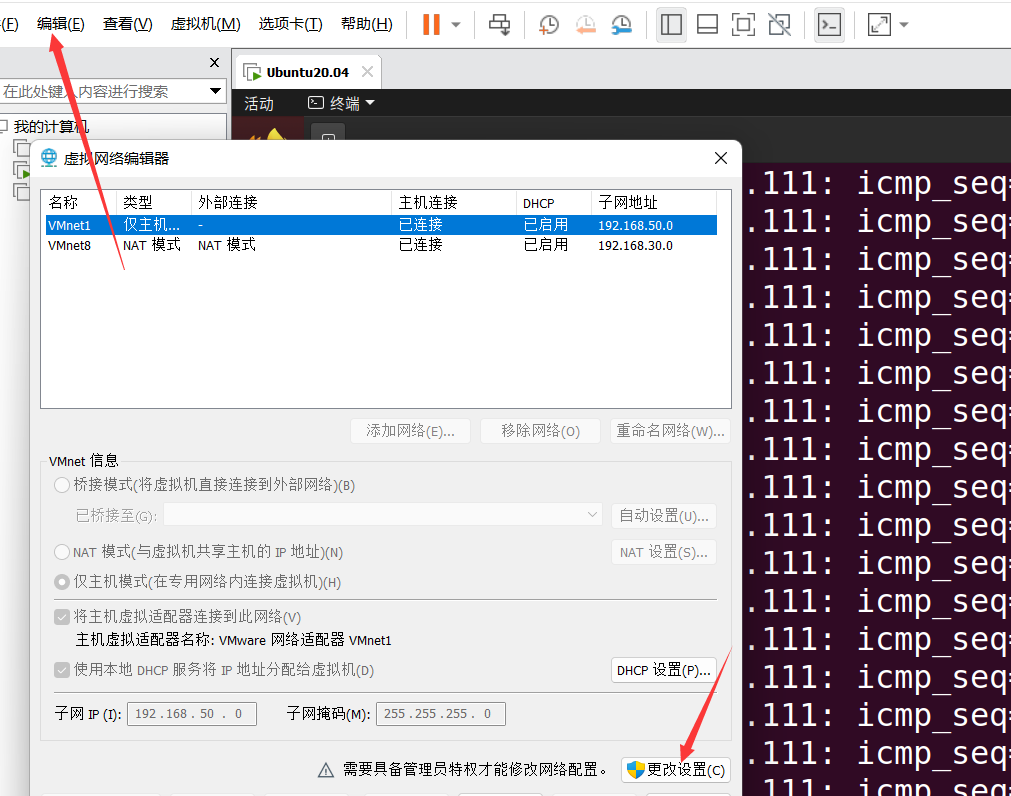Viewport: 1011px width, 796px height.
Task: Close the library sidebar panel
Action: click(215, 63)
